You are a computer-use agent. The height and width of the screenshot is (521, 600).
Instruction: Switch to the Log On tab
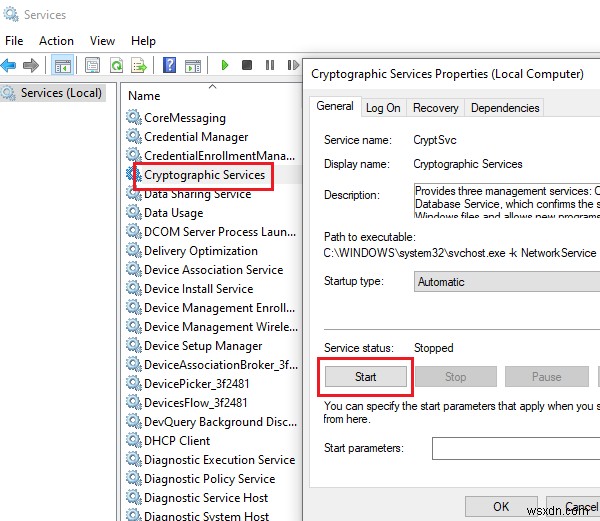[383, 108]
